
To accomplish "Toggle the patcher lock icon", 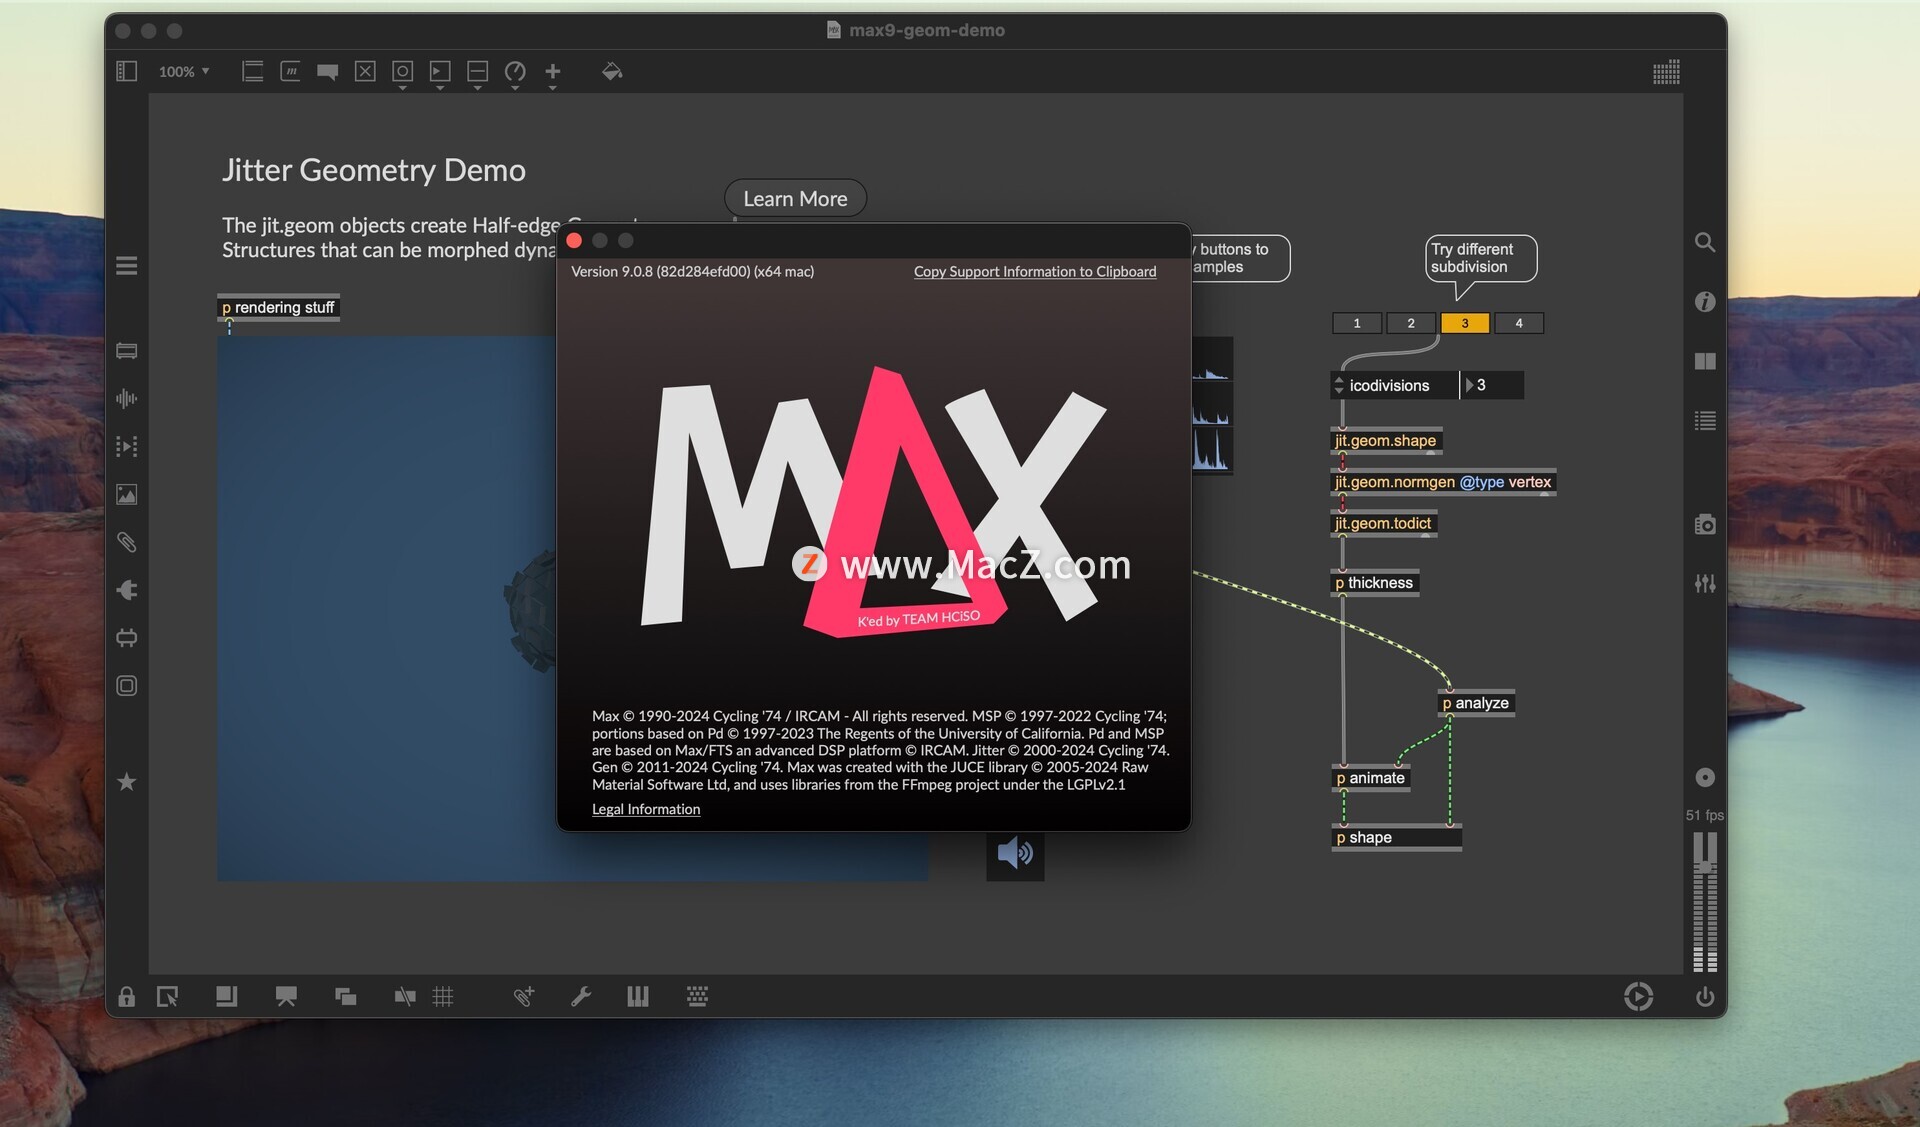I will tap(126, 996).
